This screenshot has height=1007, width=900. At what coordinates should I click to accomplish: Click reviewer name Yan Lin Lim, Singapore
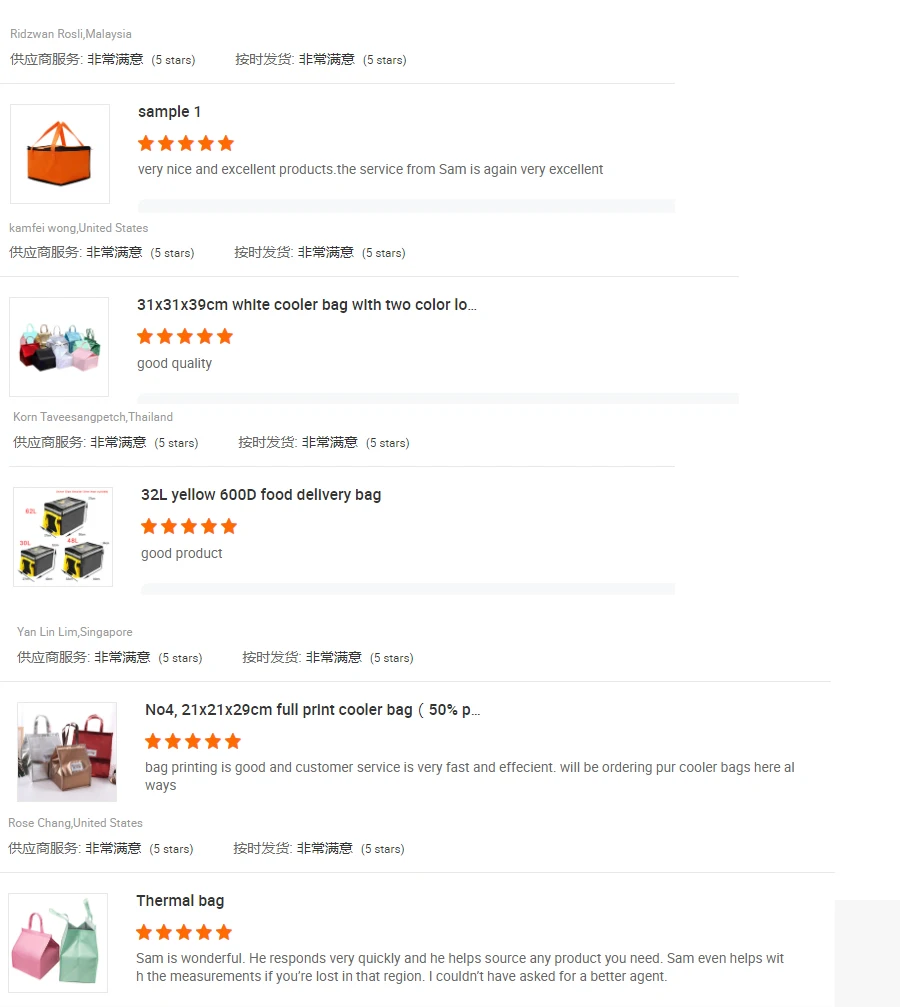point(75,632)
